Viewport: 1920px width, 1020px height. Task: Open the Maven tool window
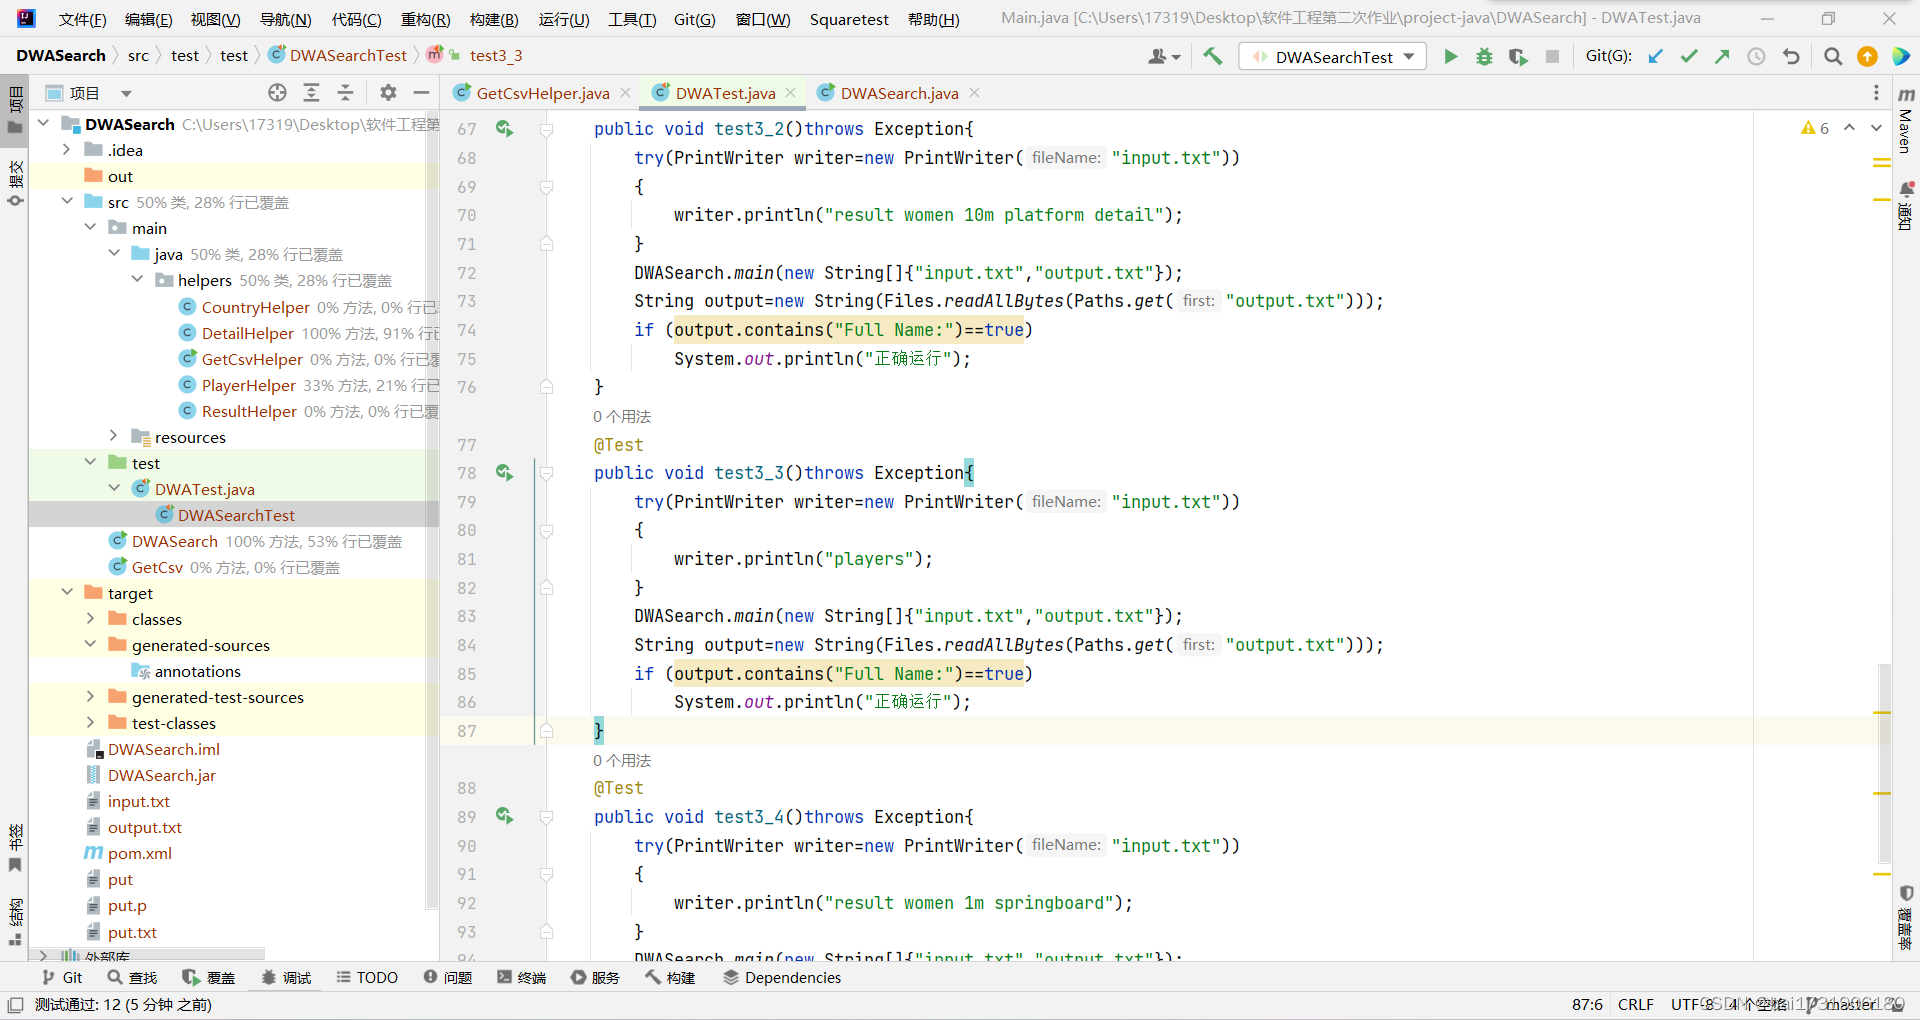coord(1906,120)
